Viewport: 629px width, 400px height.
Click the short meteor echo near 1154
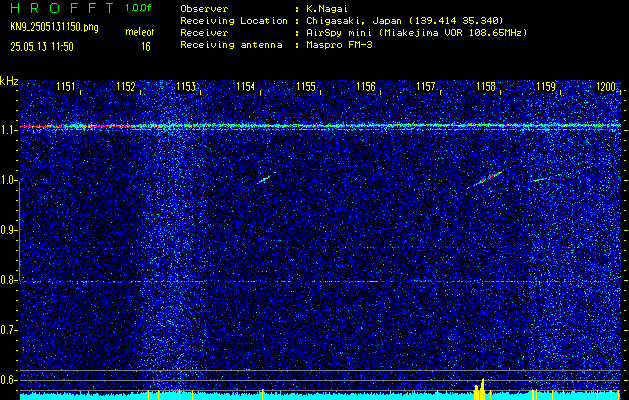(x=264, y=179)
